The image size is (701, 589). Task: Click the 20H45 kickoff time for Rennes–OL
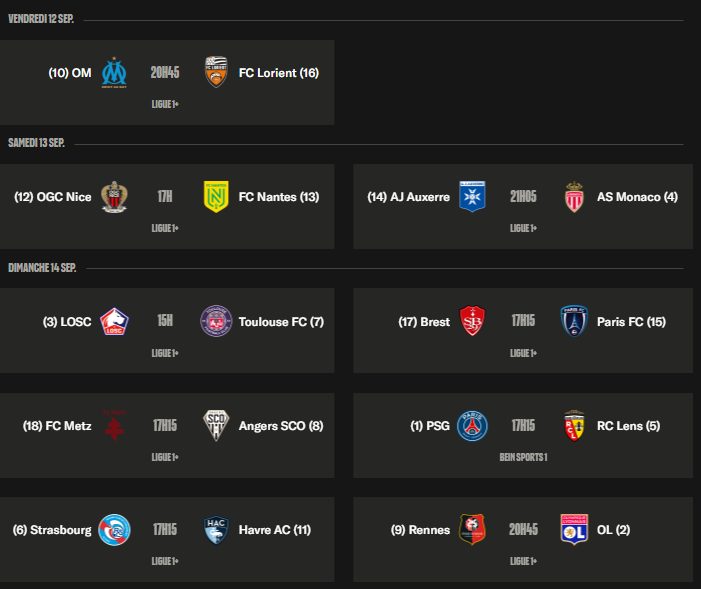(x=523, y=529)
